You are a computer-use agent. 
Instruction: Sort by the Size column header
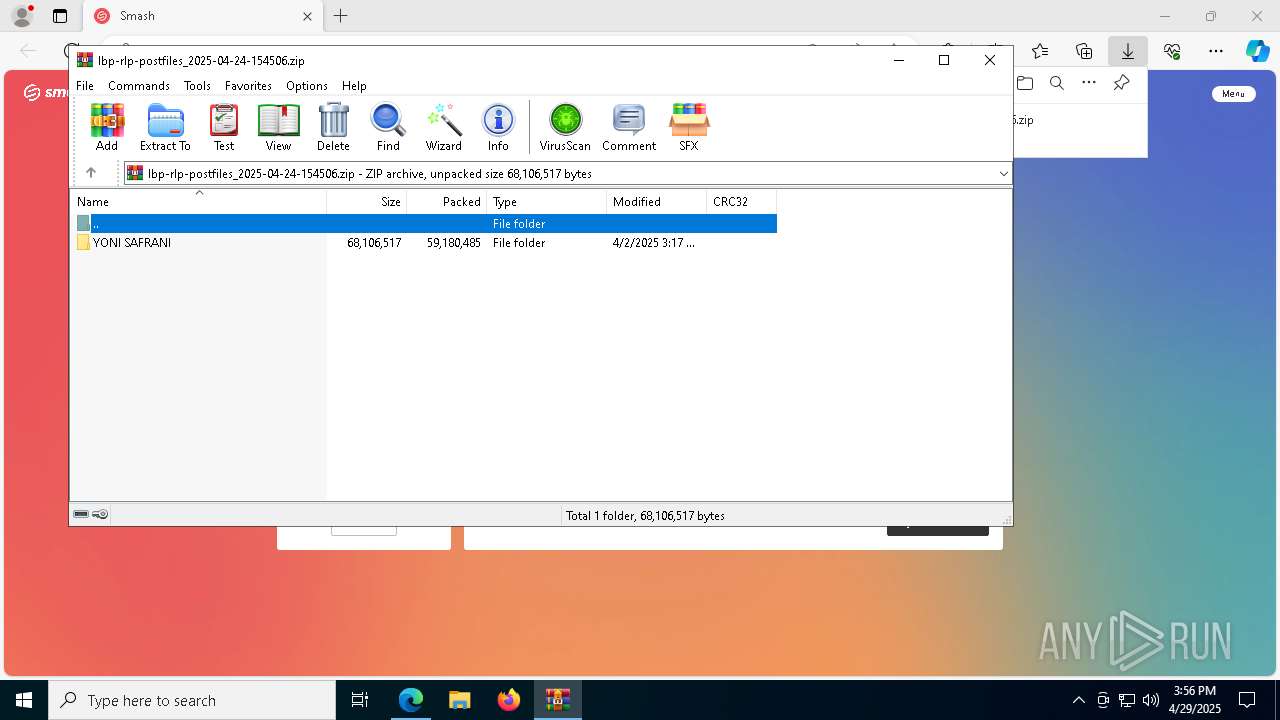tap(367, 201)
